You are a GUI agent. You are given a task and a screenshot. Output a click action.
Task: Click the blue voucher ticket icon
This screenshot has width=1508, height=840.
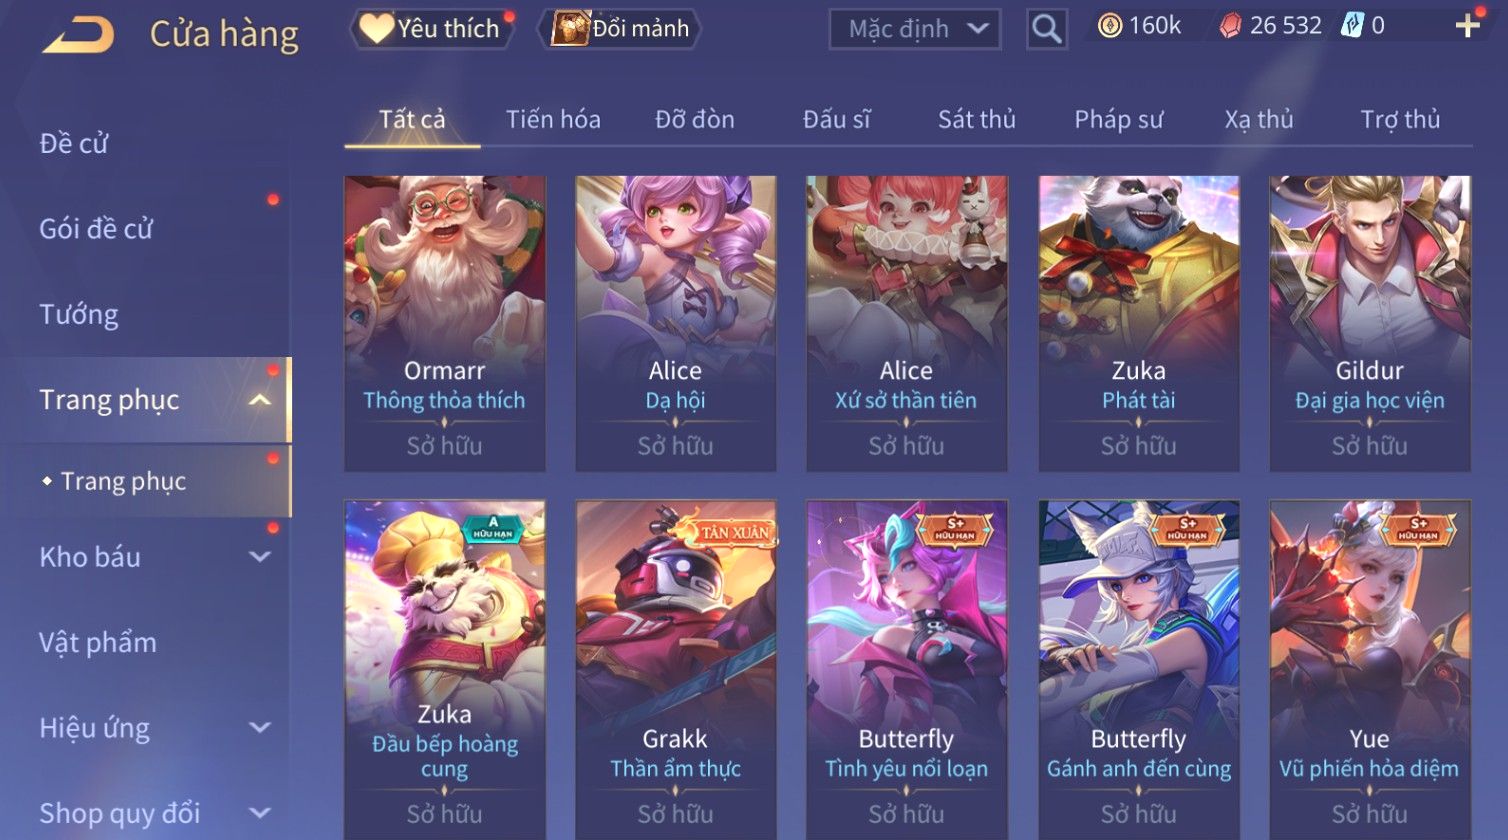click(x=1352, y=26)
